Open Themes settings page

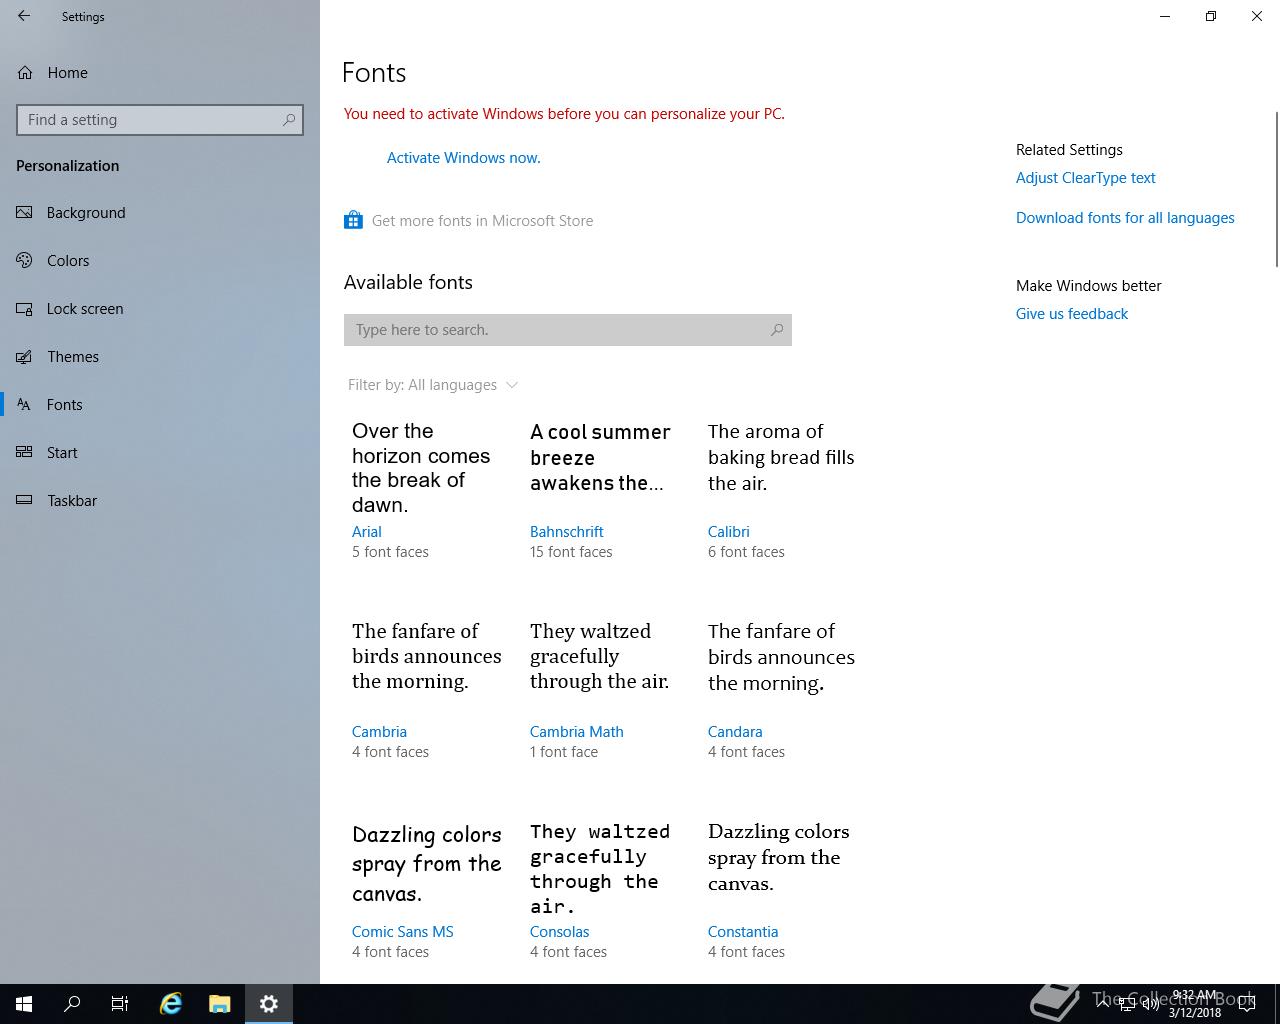point(160,356)
